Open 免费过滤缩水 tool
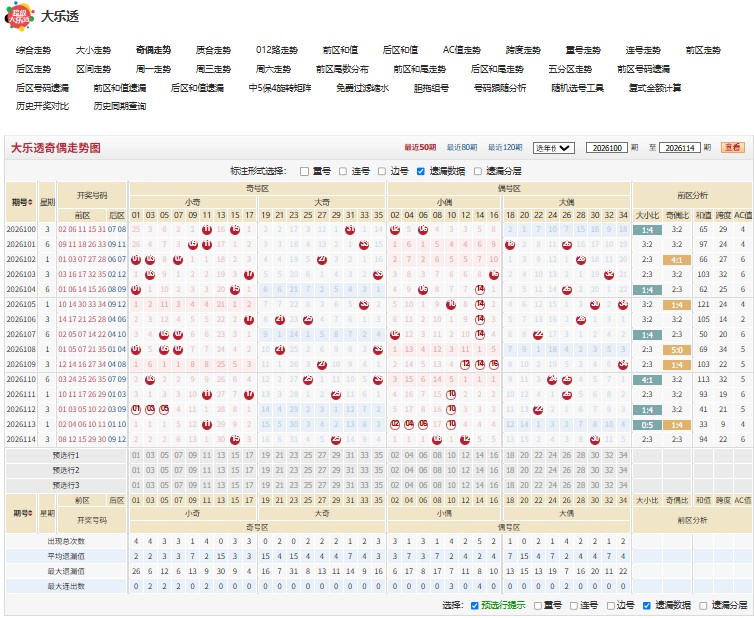This screenshot has height=618, width=754. (x=363, y=88)
